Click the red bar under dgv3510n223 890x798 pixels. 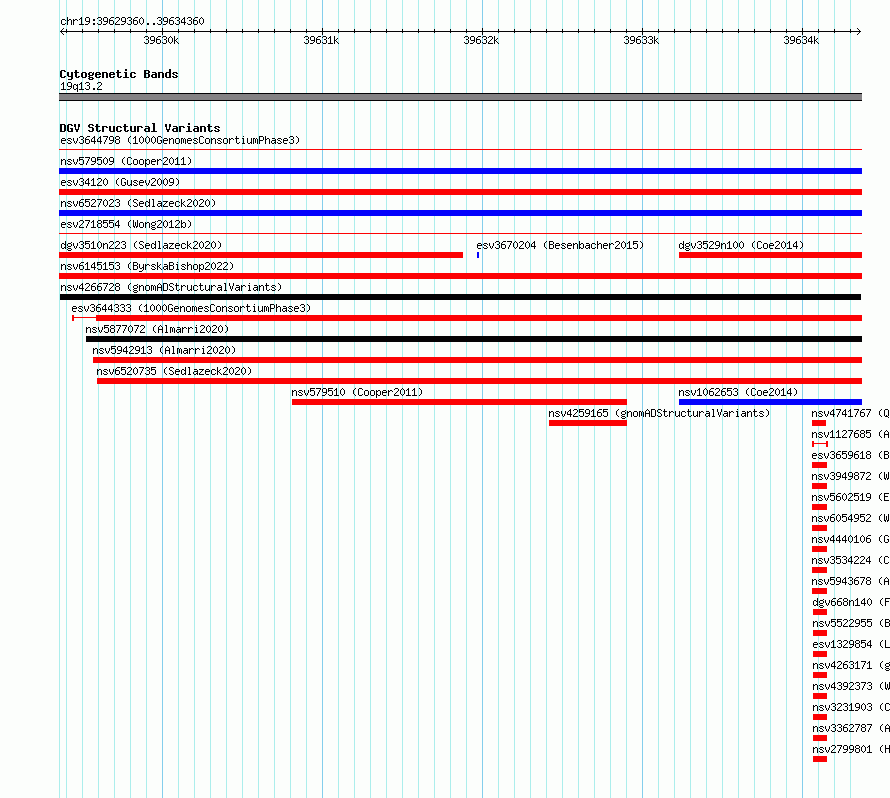click(261, 255)
